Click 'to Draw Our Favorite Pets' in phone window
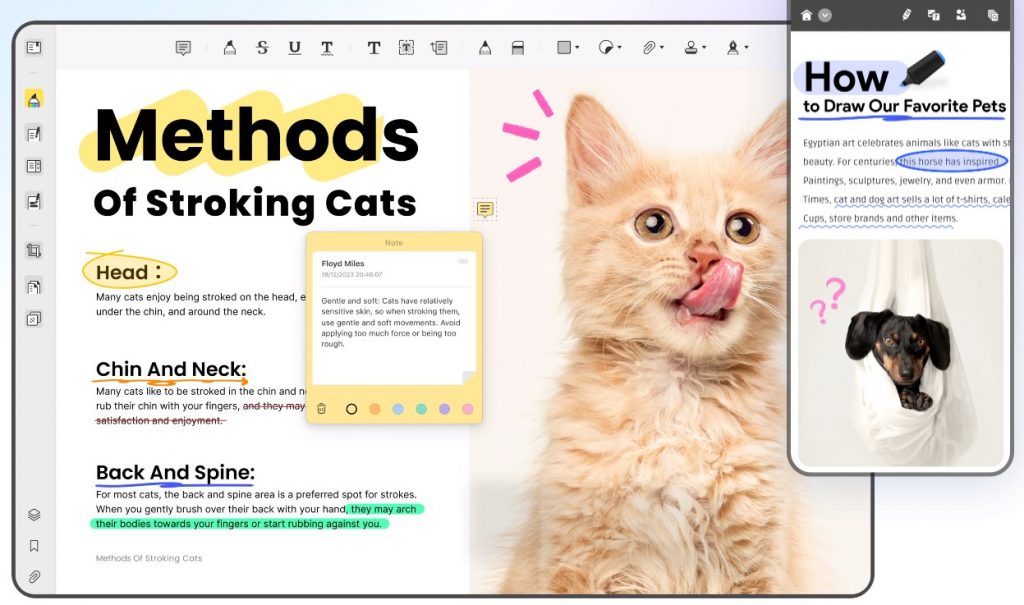This screenshot has height=605, width=1024. click(x=904, y=106)
